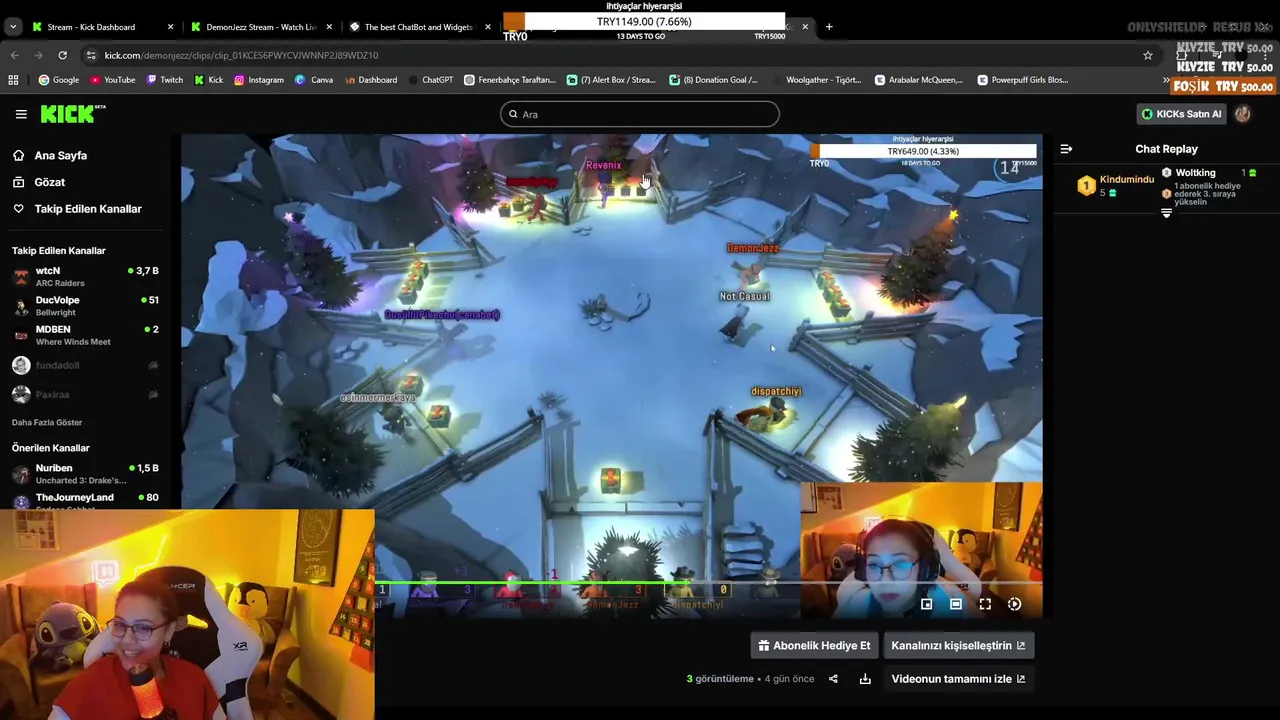
Task: Expand Daha Fazla Göster list
Action: point(47,422)
